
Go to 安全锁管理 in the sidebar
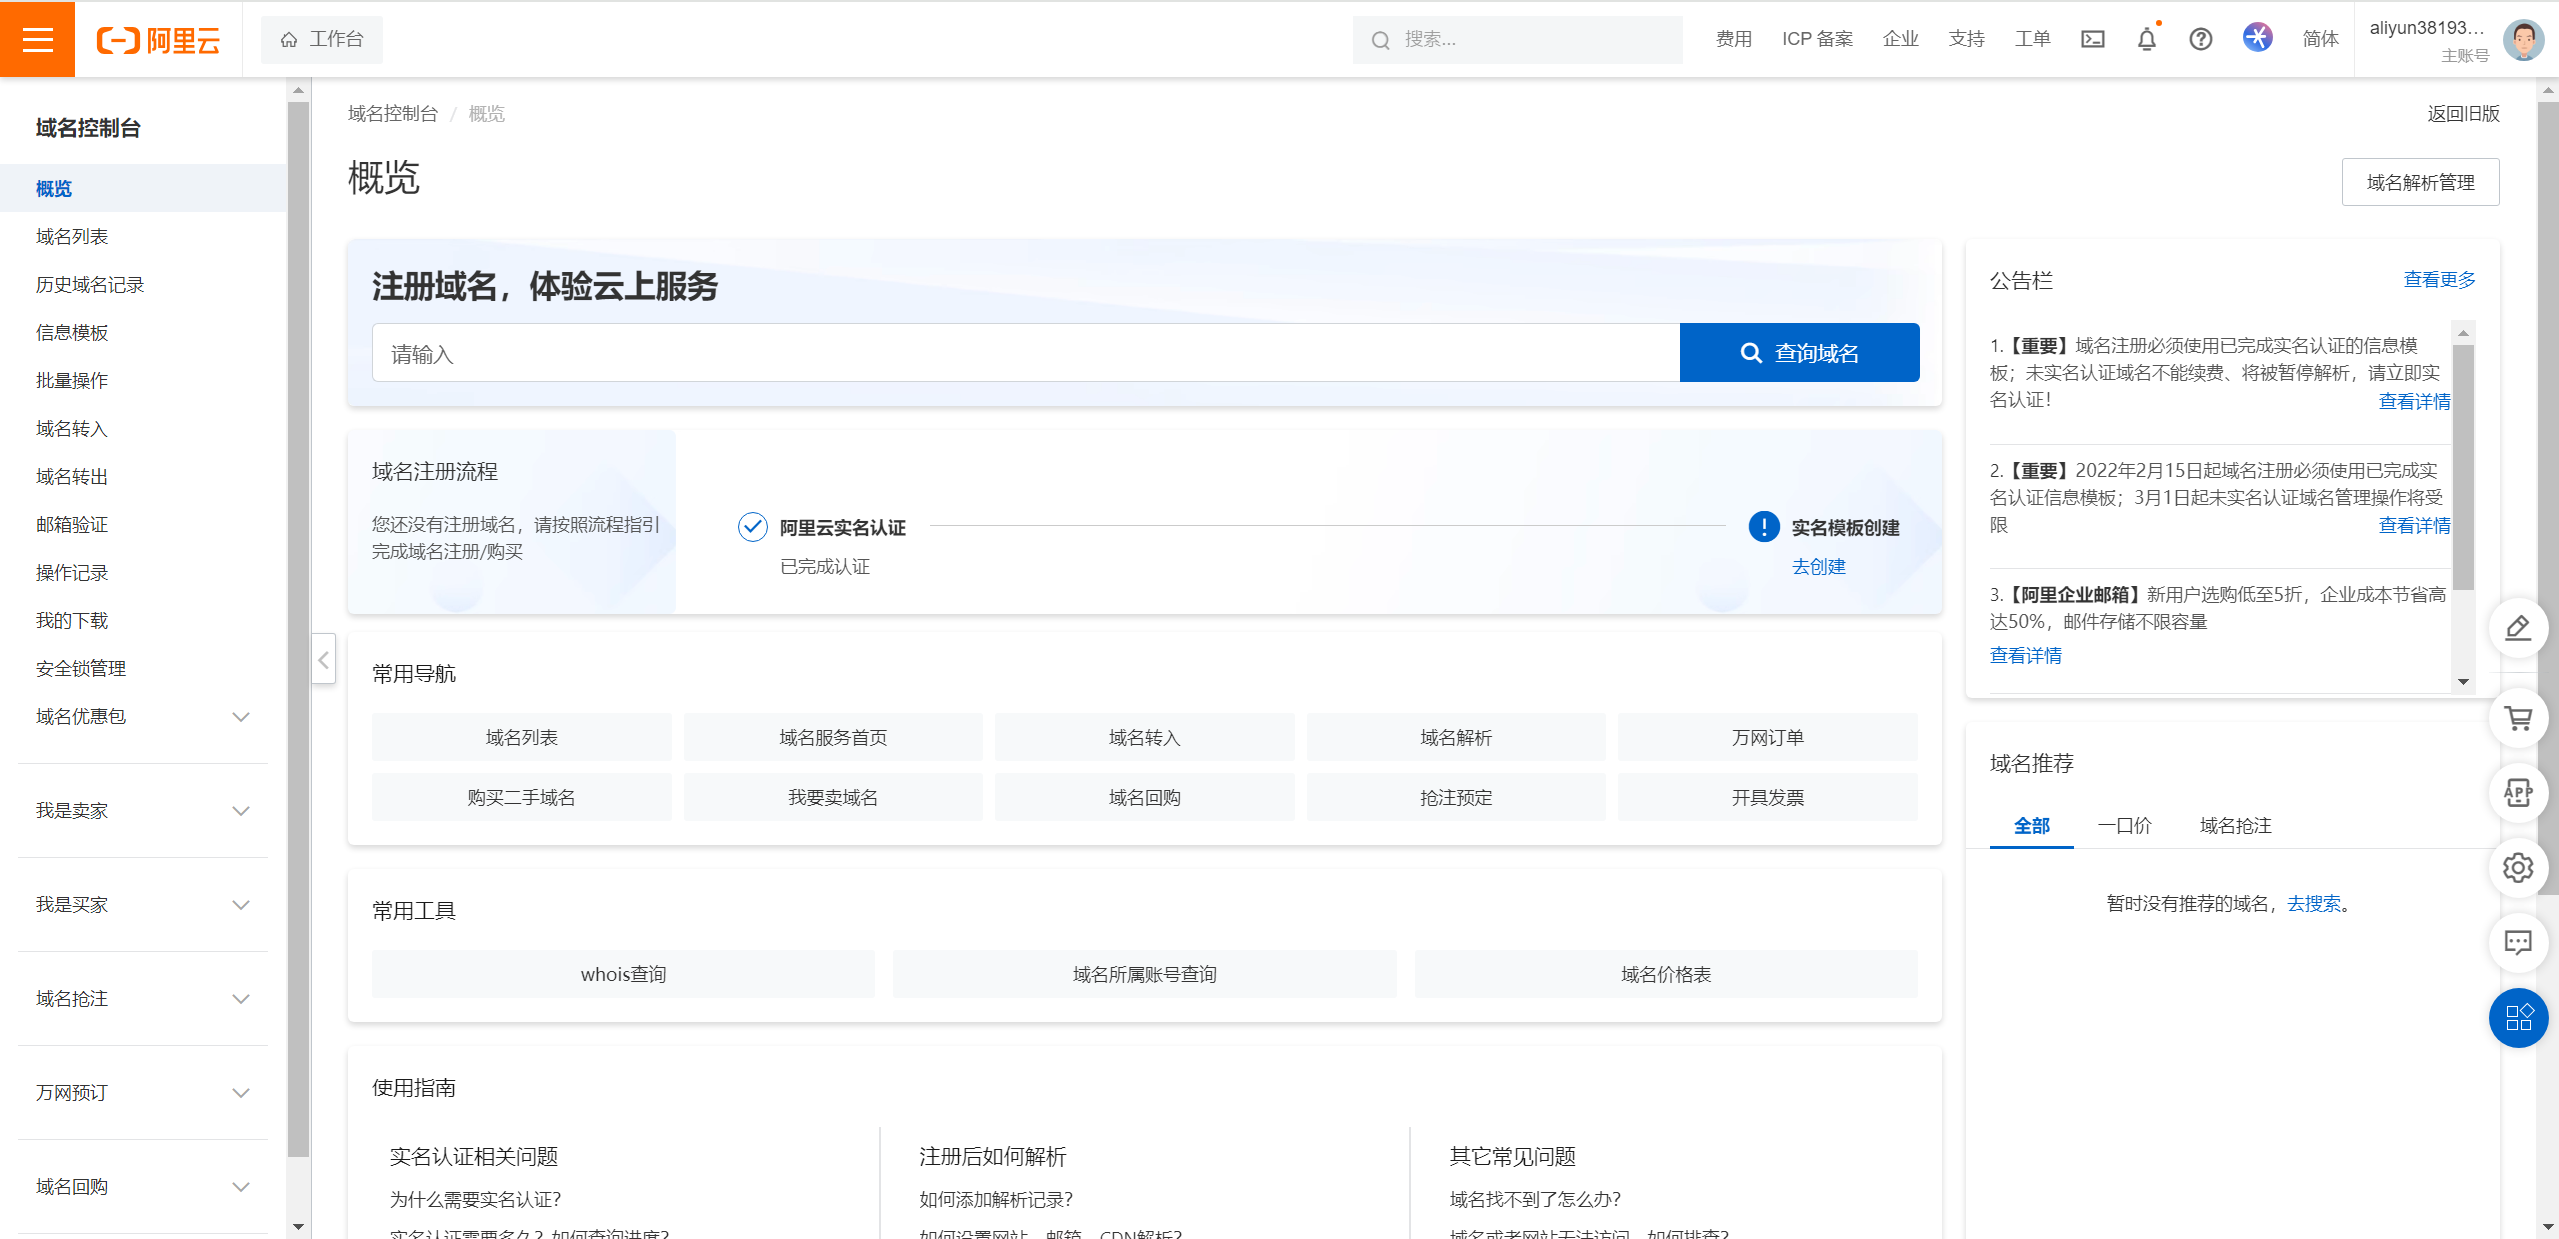point(81,669)
